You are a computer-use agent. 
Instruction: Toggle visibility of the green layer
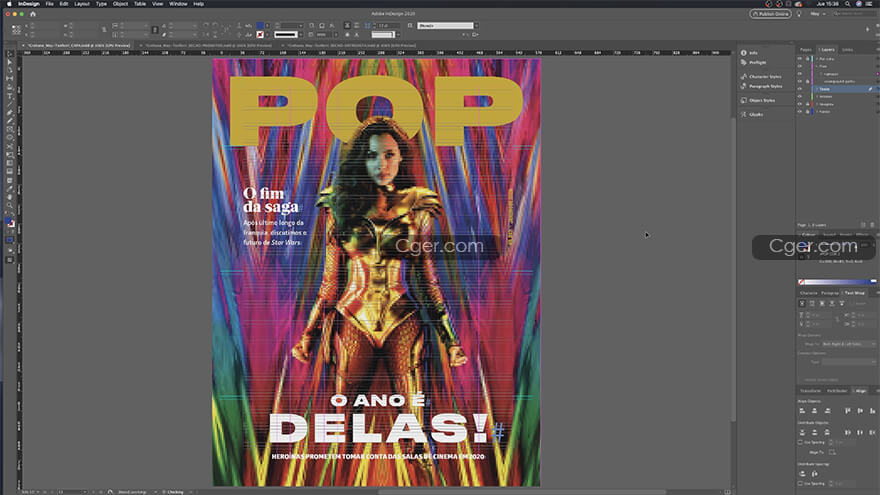tap(800, 97)
